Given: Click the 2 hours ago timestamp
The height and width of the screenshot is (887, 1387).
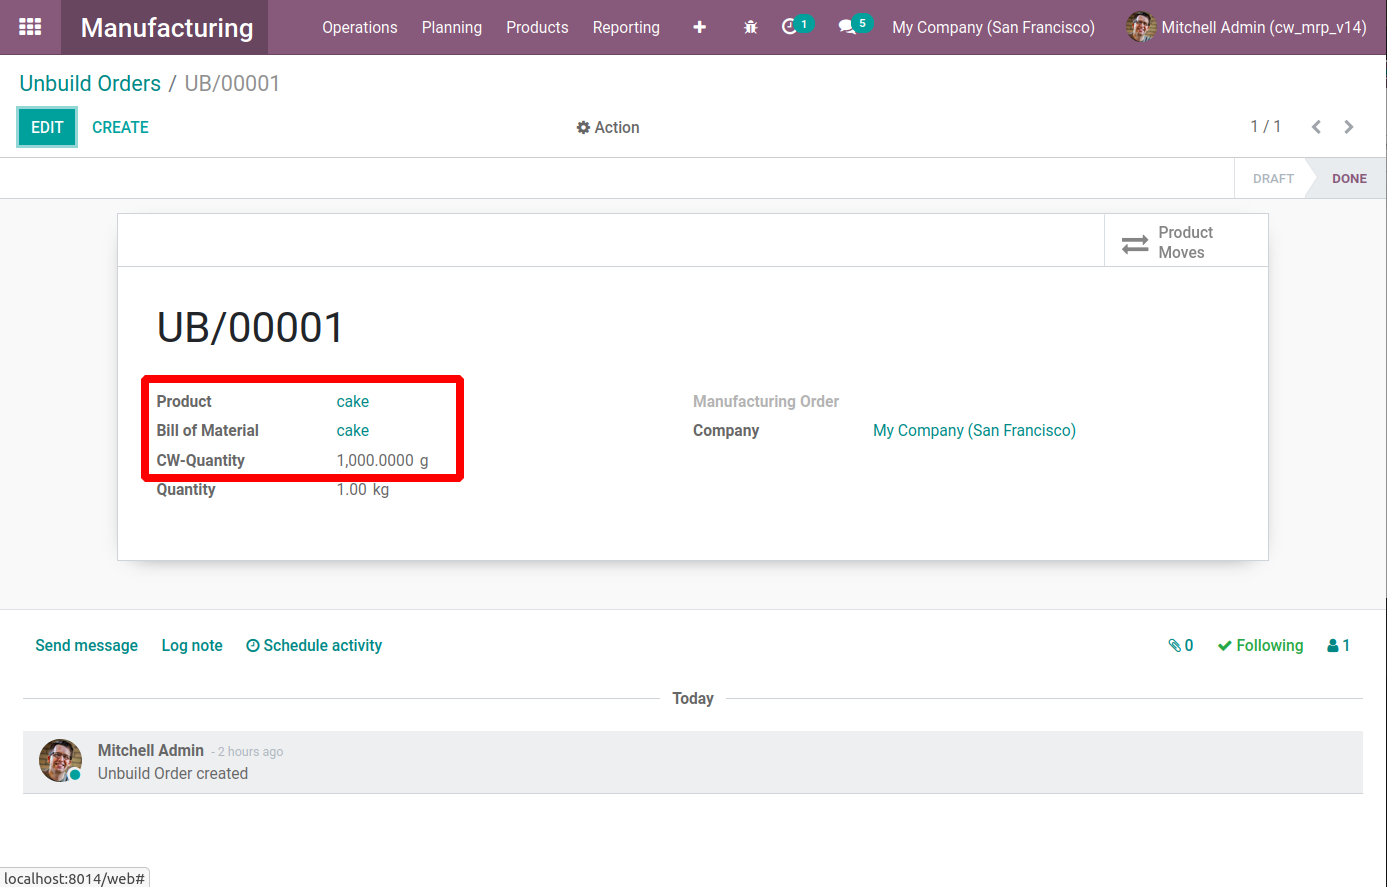Looking at the screenshot, I should coord(250,752).
